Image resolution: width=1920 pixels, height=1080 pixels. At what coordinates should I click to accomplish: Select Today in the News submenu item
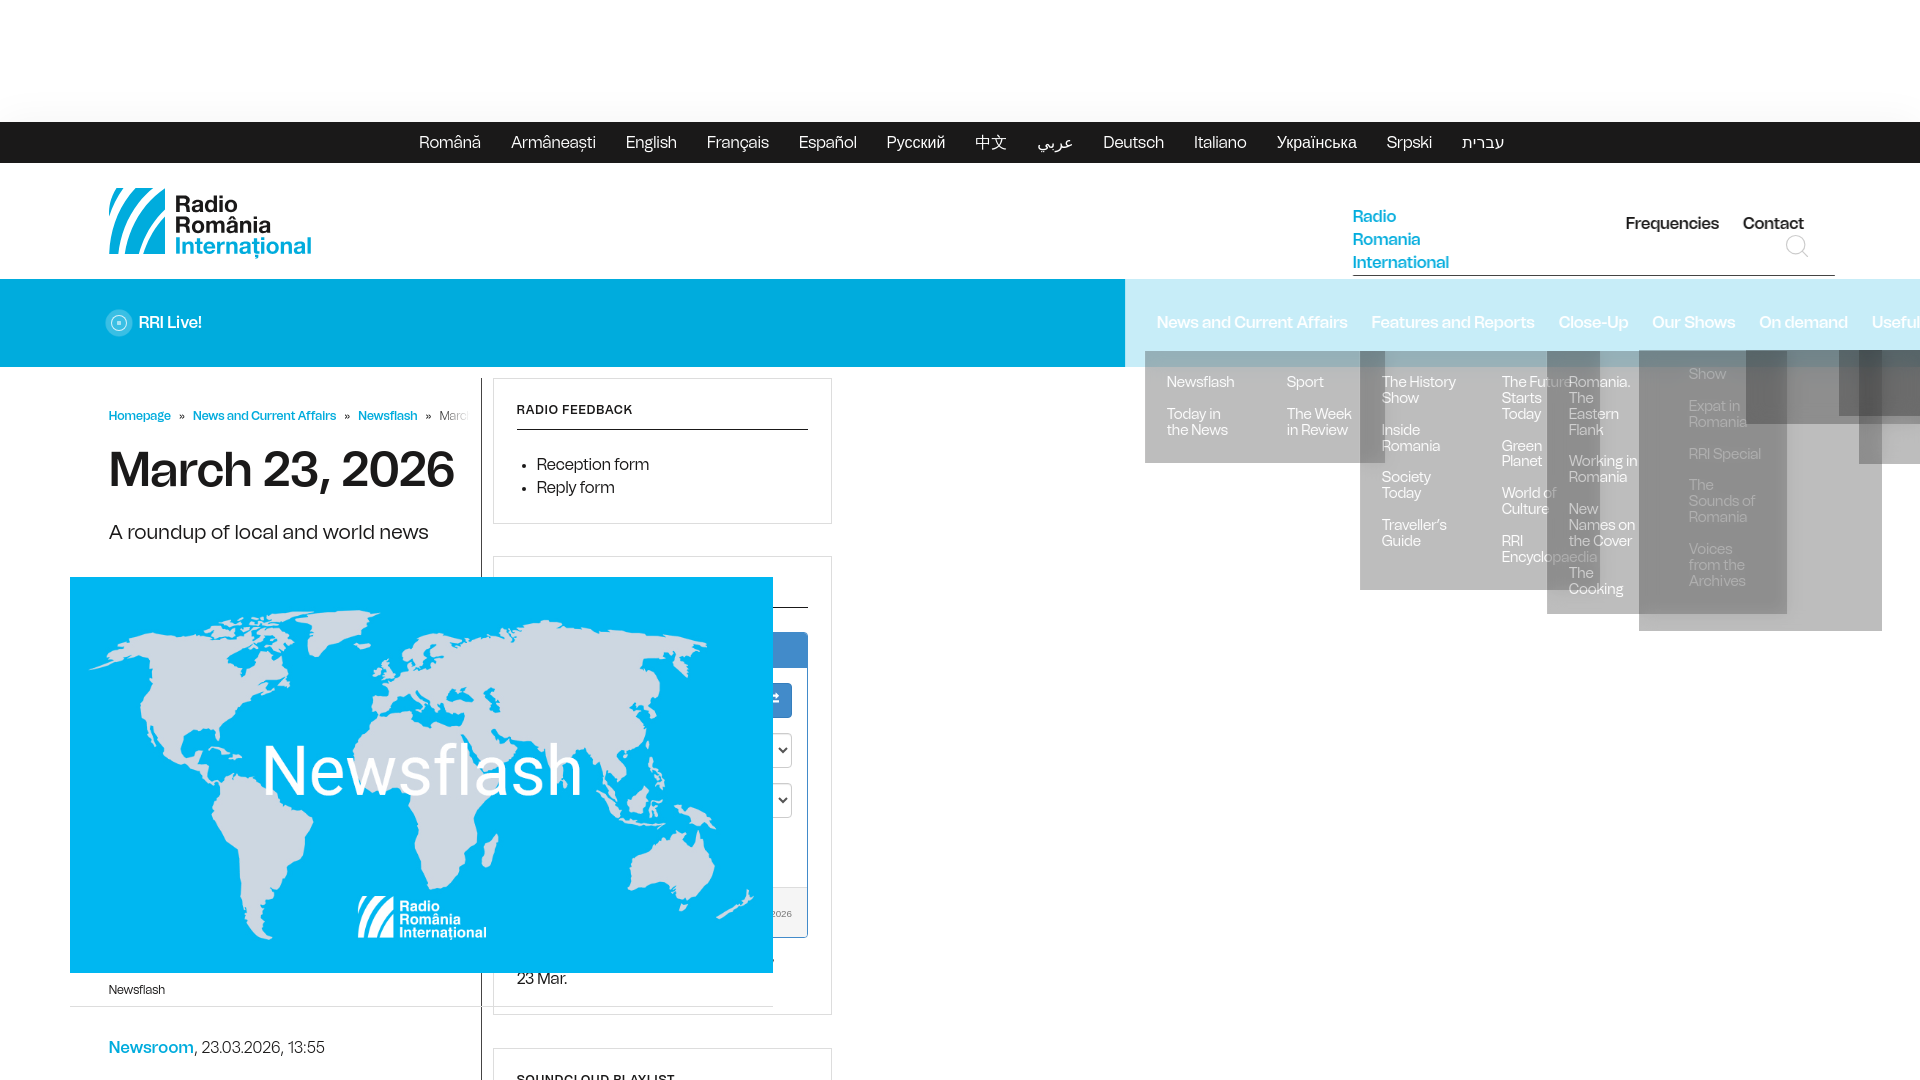[1197, 422]
